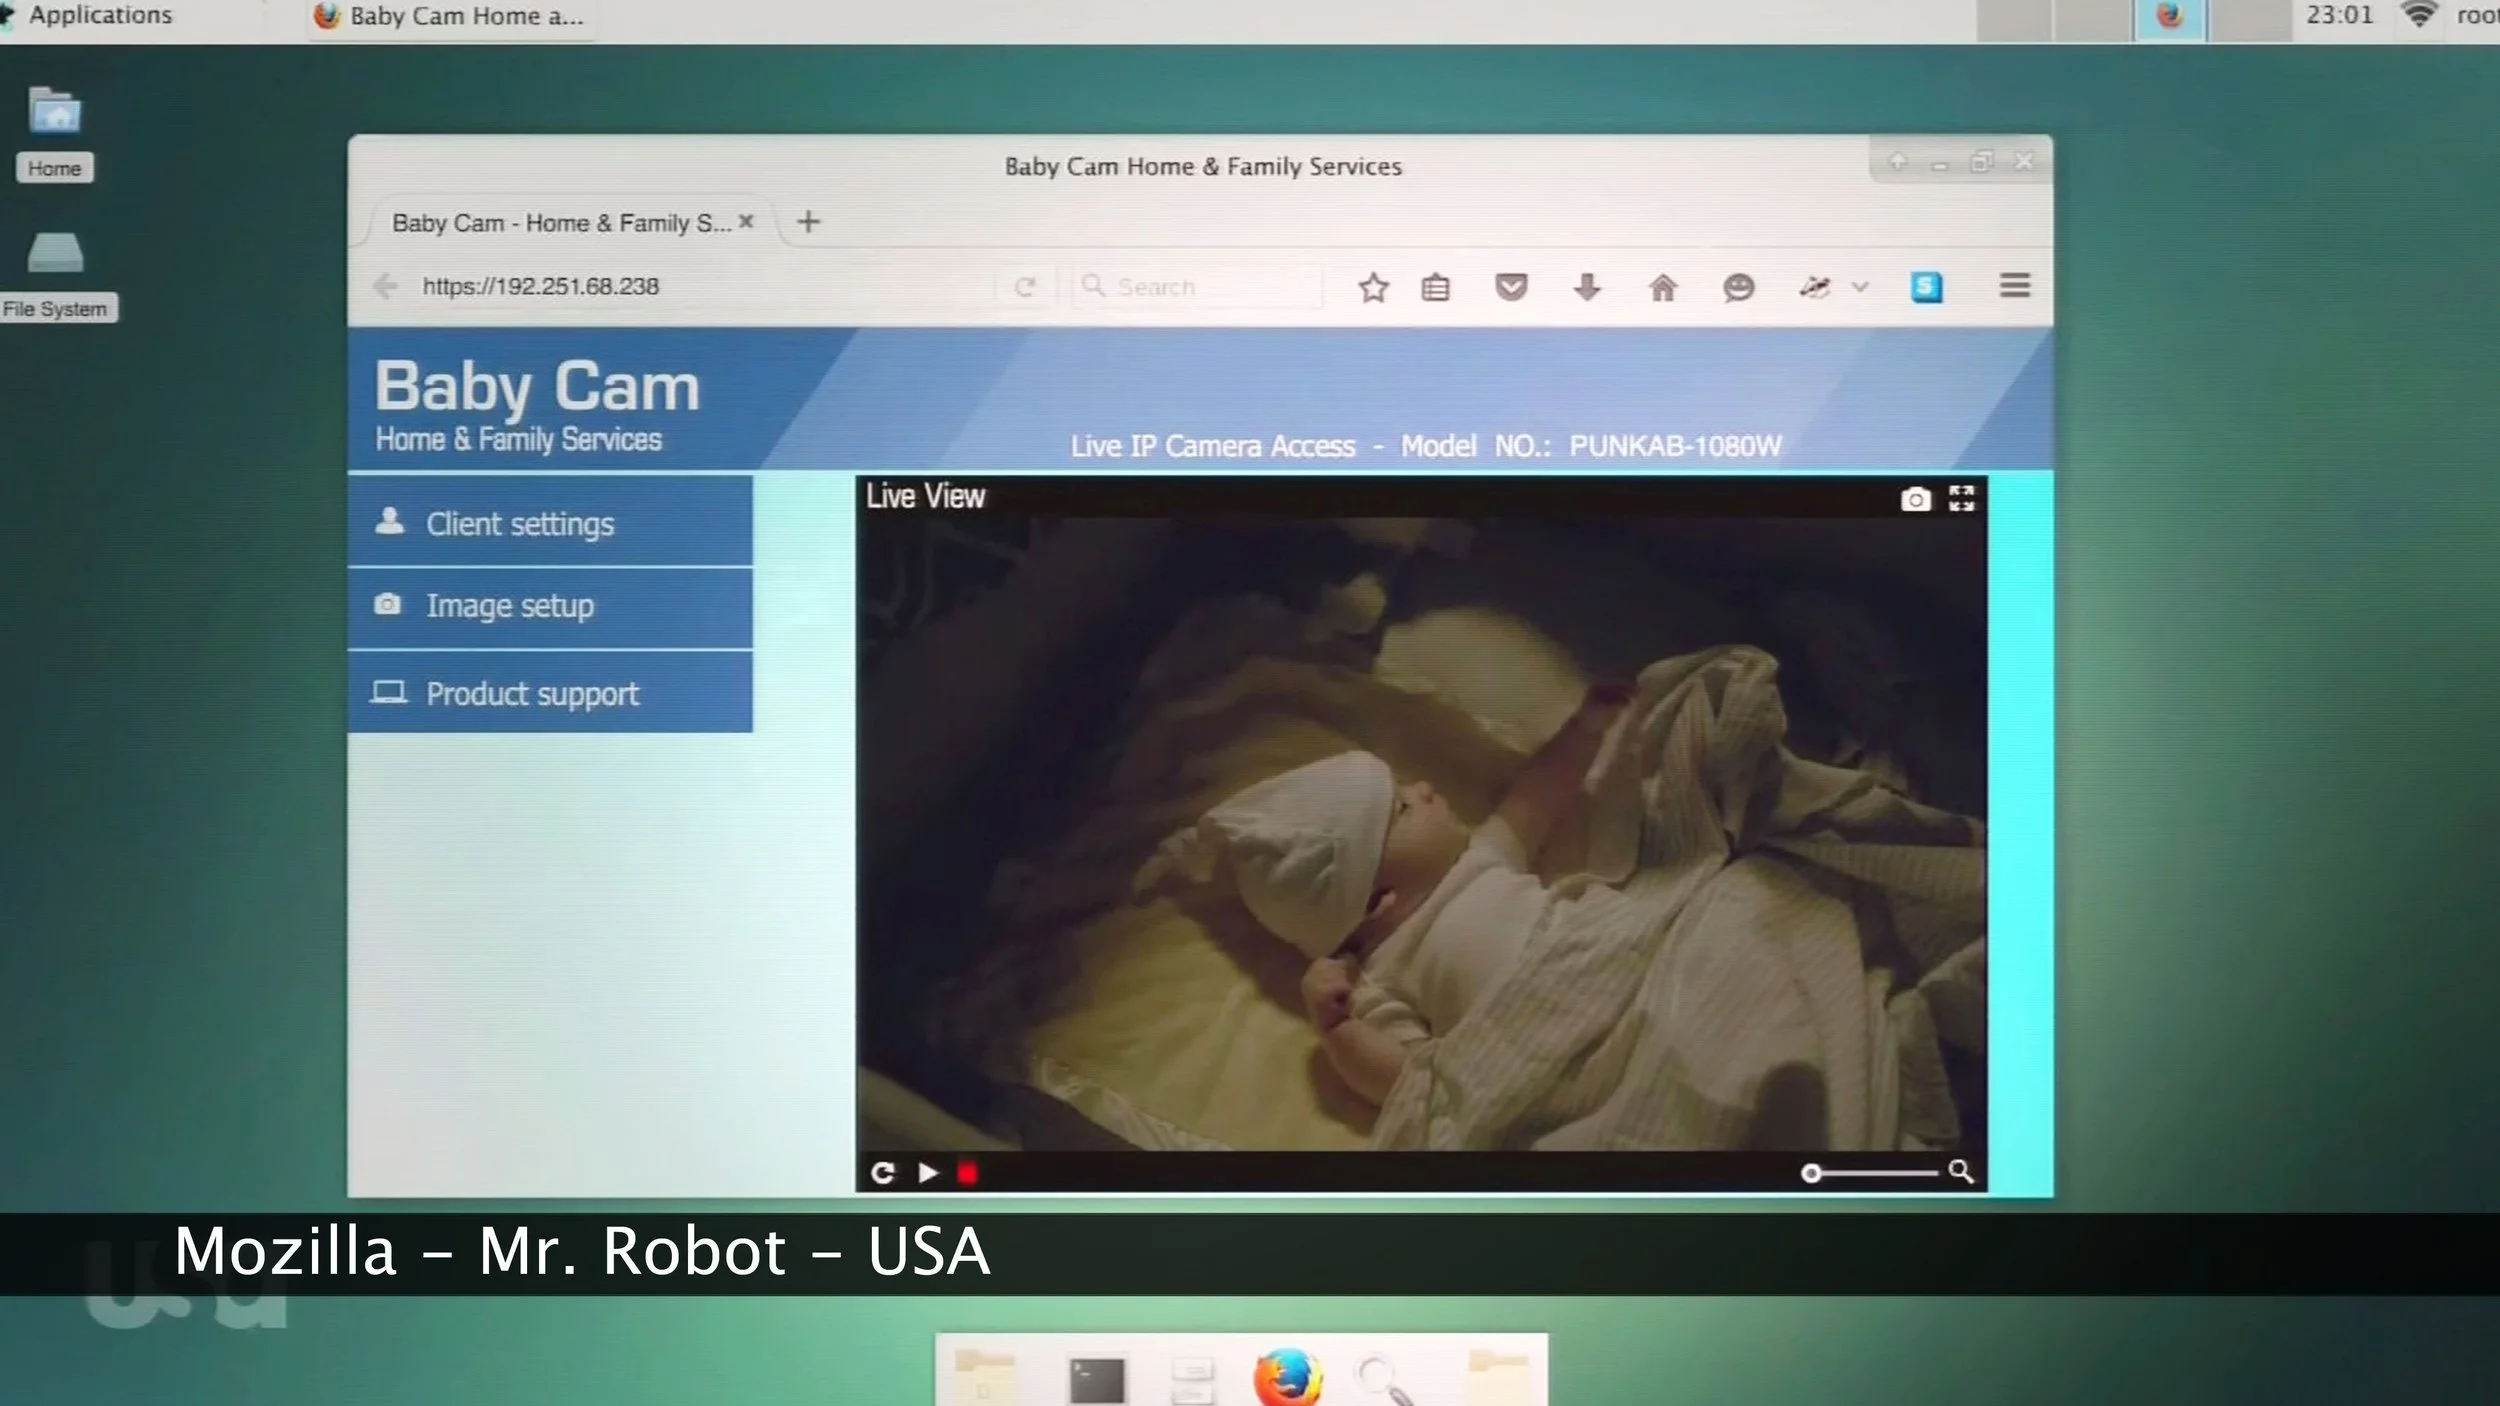2500x1406 pixels.
Task: Open a new browser tab
Action: [x=808, y=221]
